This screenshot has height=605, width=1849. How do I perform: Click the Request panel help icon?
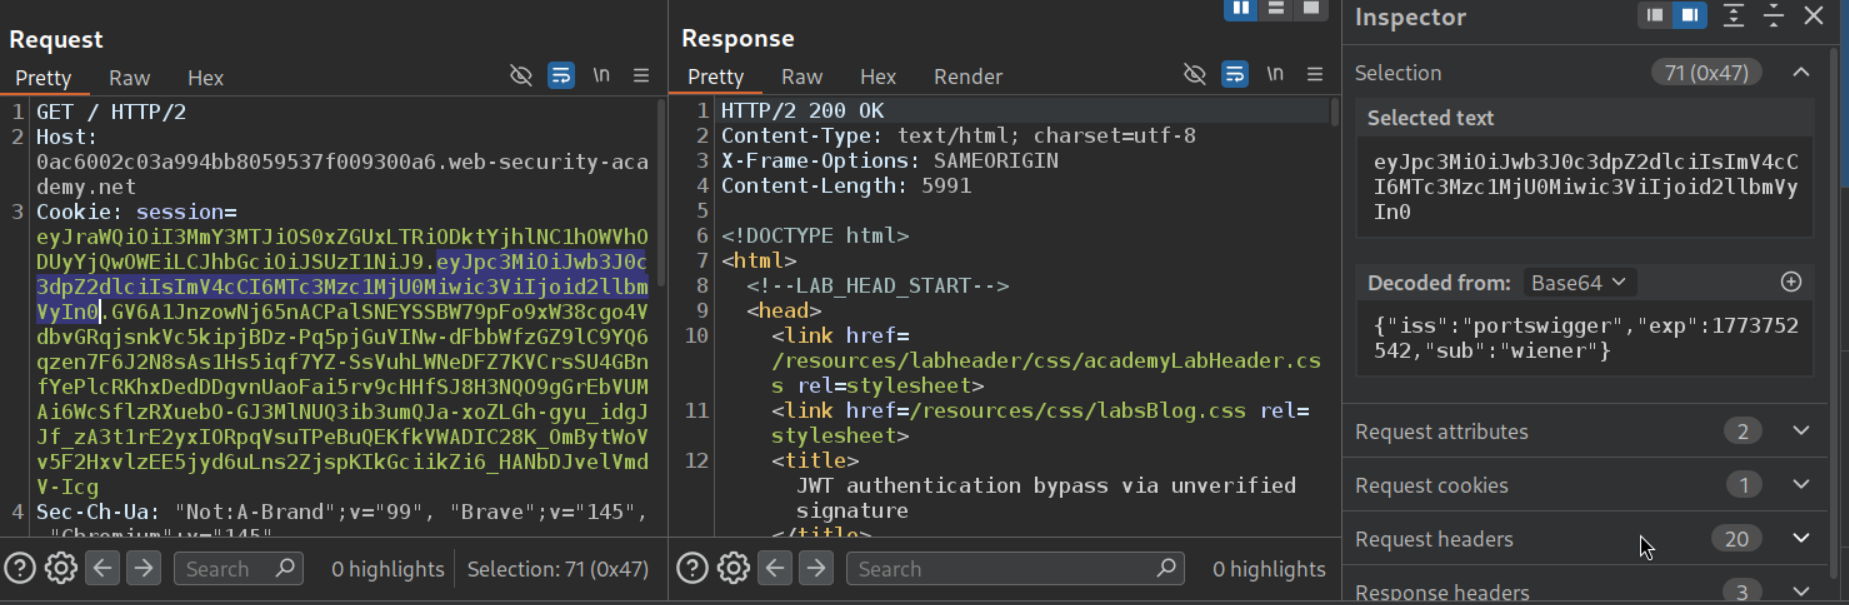(20, 569)
